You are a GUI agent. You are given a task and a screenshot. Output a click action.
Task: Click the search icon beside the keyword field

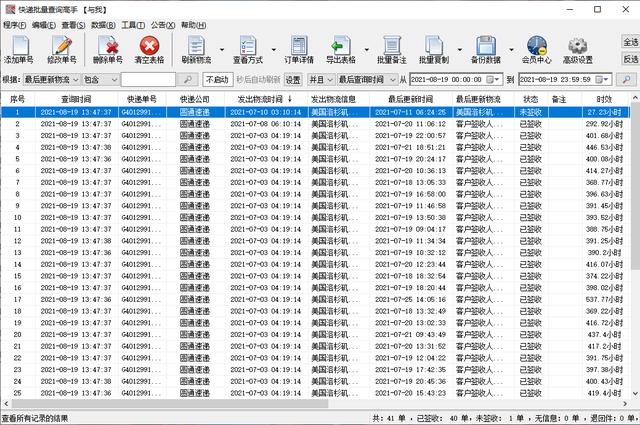coord(188,79)
